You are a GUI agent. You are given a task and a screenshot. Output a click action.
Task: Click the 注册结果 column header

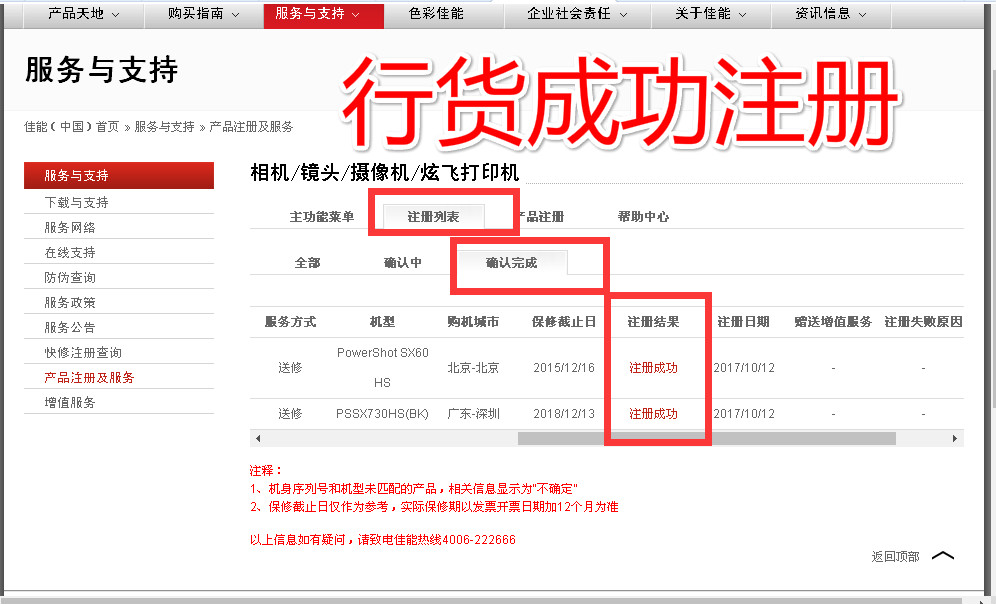654,322
